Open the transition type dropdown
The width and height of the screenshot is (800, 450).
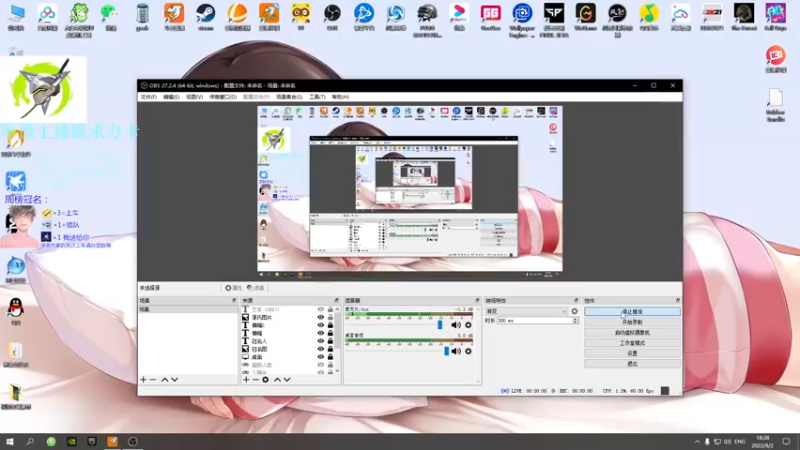pos(526,311)
